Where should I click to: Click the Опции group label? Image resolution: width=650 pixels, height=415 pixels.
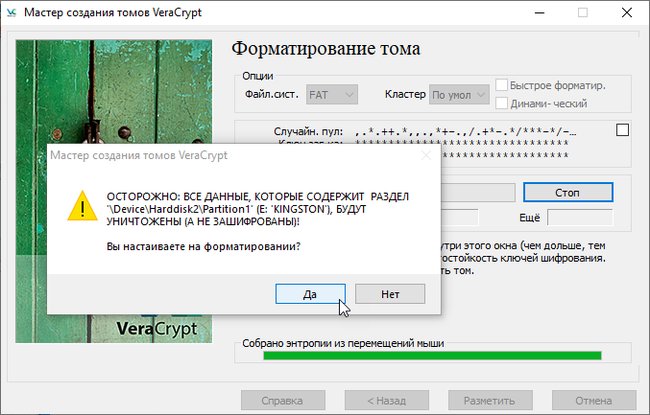pyautogui.click(x=257, y=76)
